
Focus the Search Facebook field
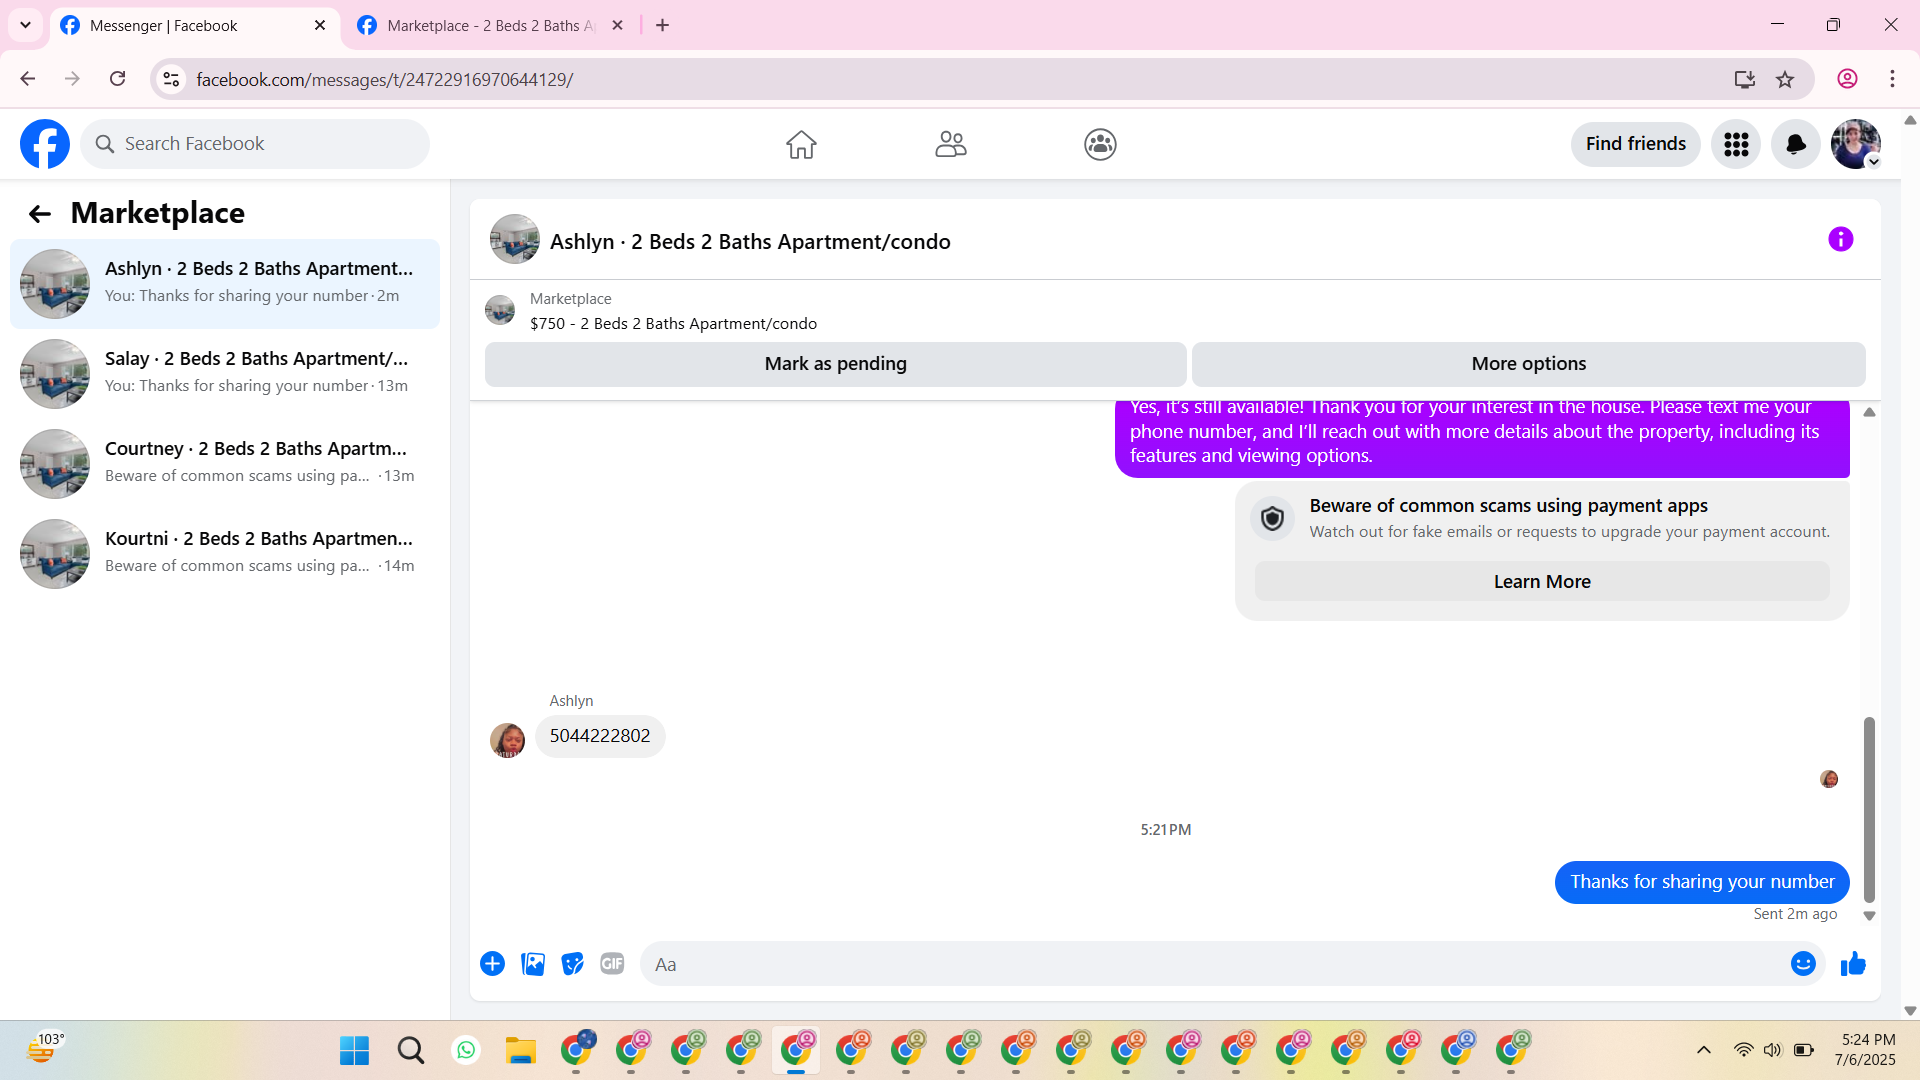point(255,144)
